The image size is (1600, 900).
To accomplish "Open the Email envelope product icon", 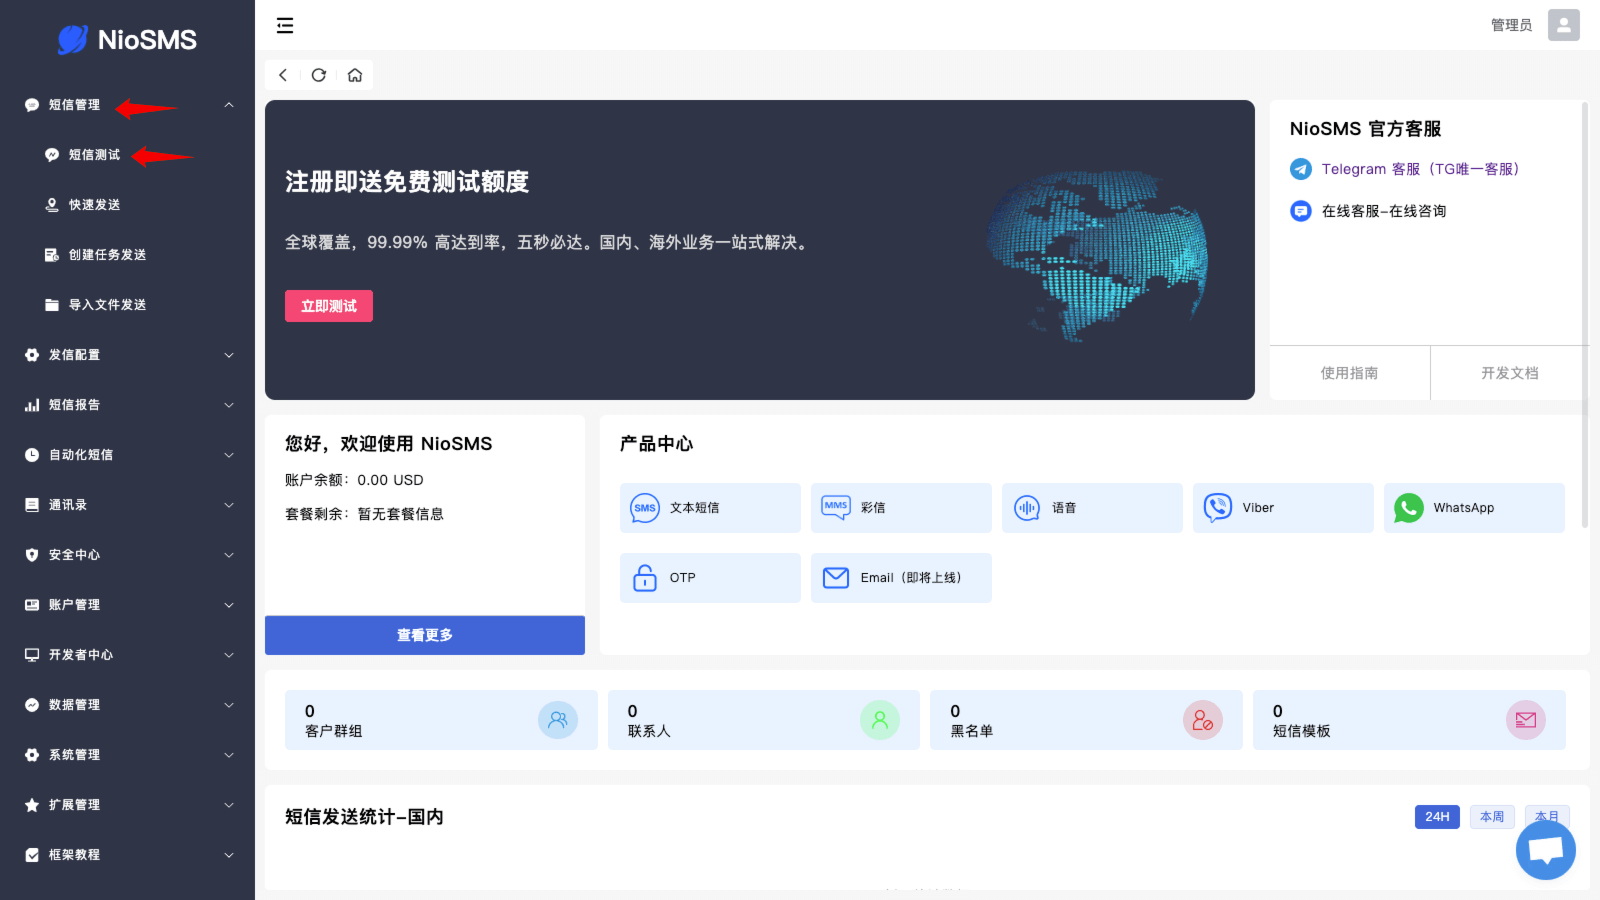I will pyautogui.click(x=836, y=578).
